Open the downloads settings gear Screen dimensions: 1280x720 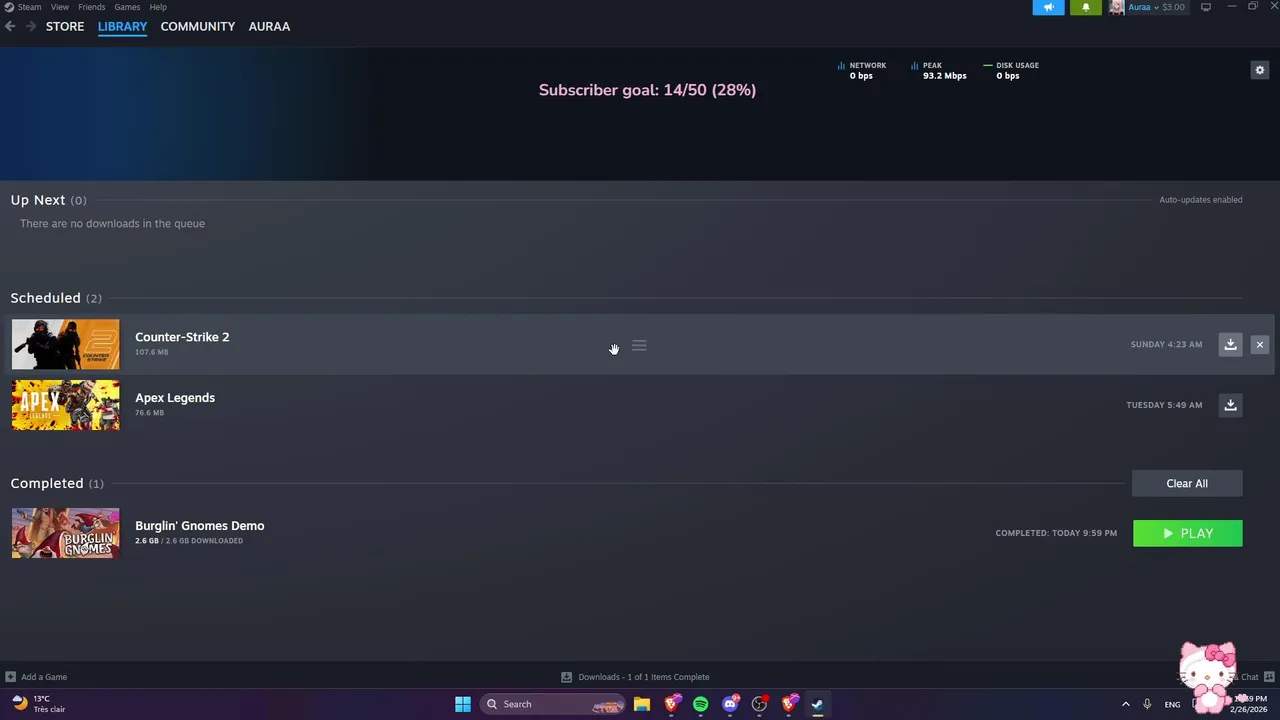pos(1260,70)
